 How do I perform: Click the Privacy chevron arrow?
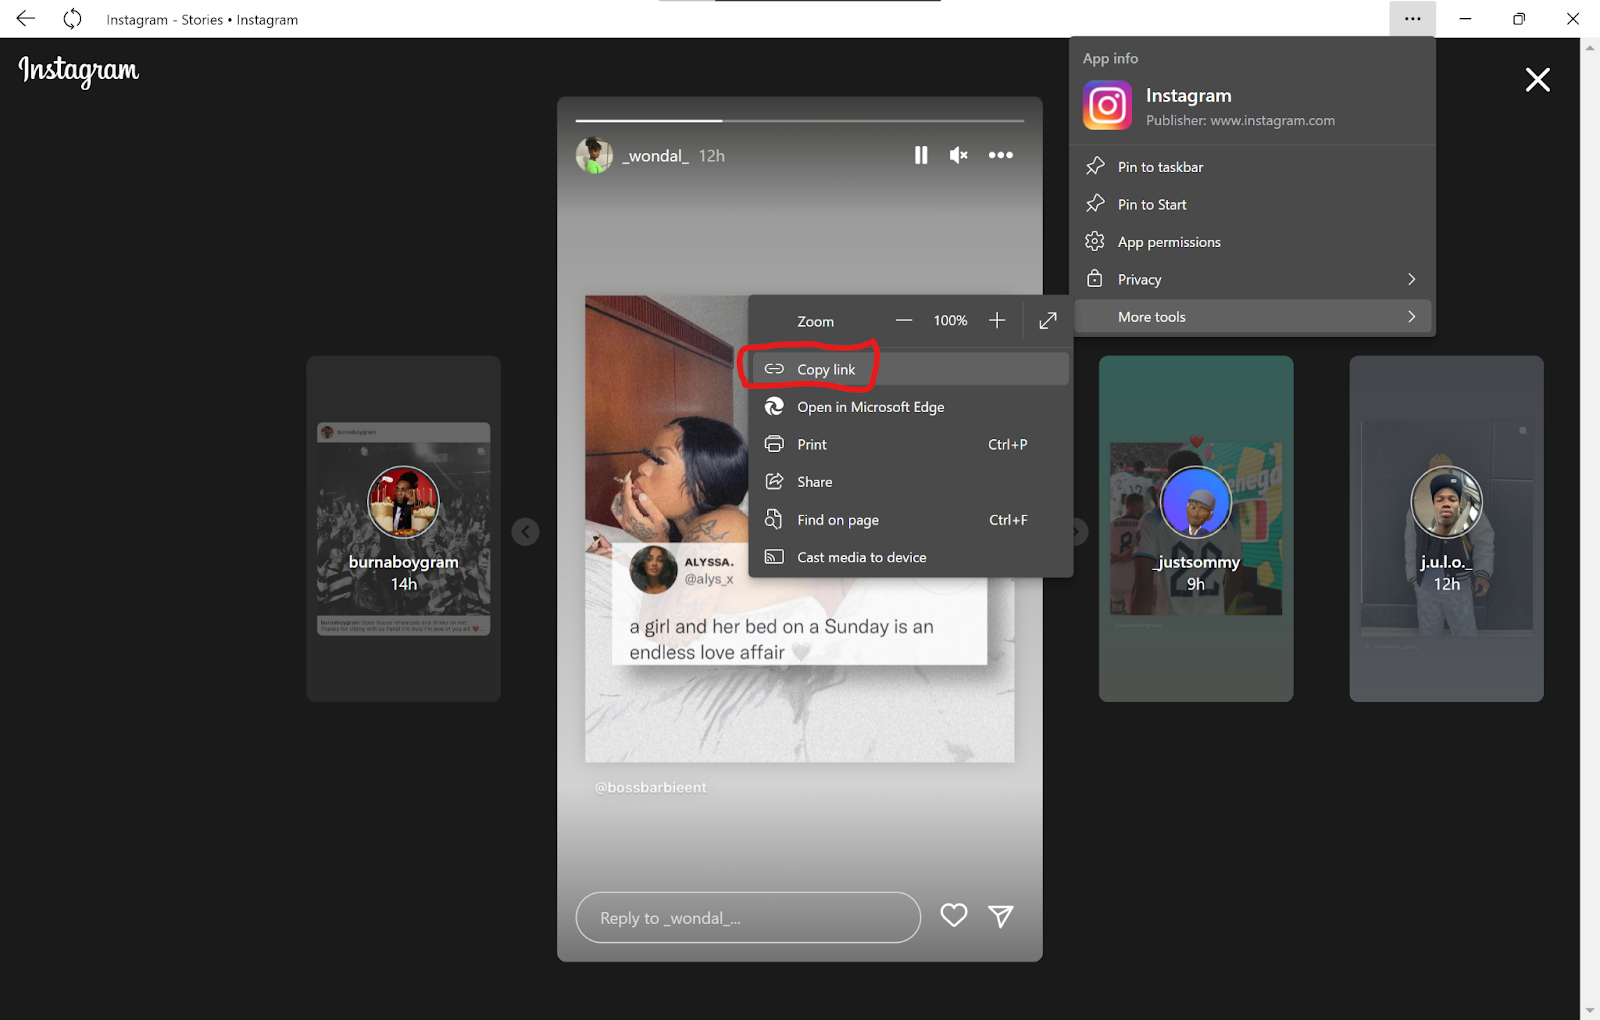pyautogui.click(x=1411, y=279)
